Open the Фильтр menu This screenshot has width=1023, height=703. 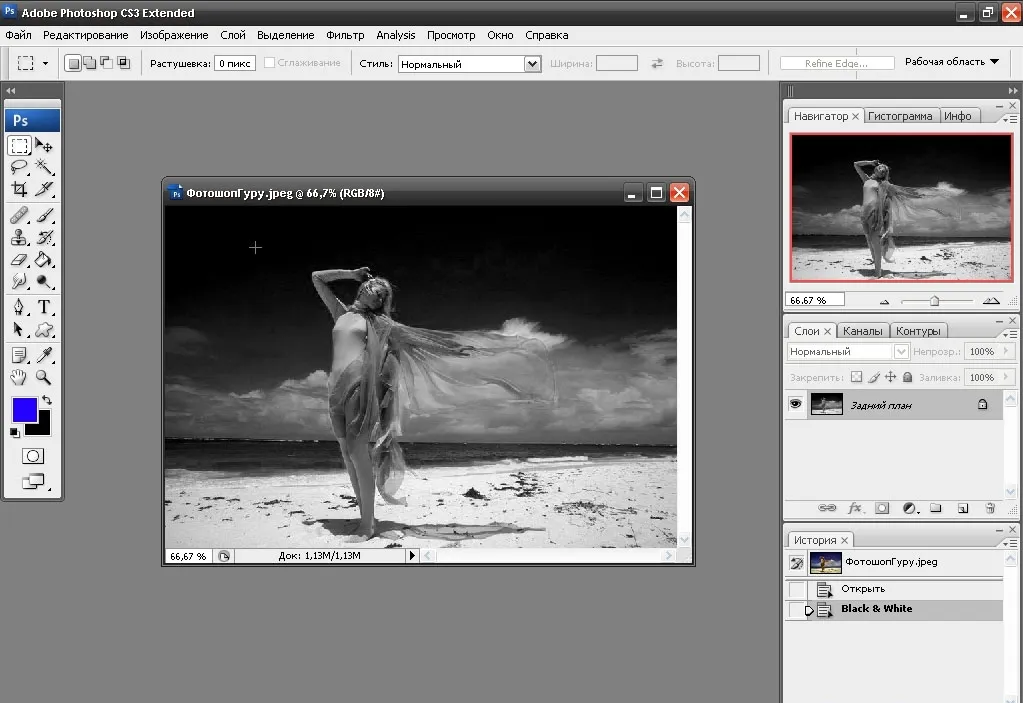pyautogui.click(x=345, y=35)
